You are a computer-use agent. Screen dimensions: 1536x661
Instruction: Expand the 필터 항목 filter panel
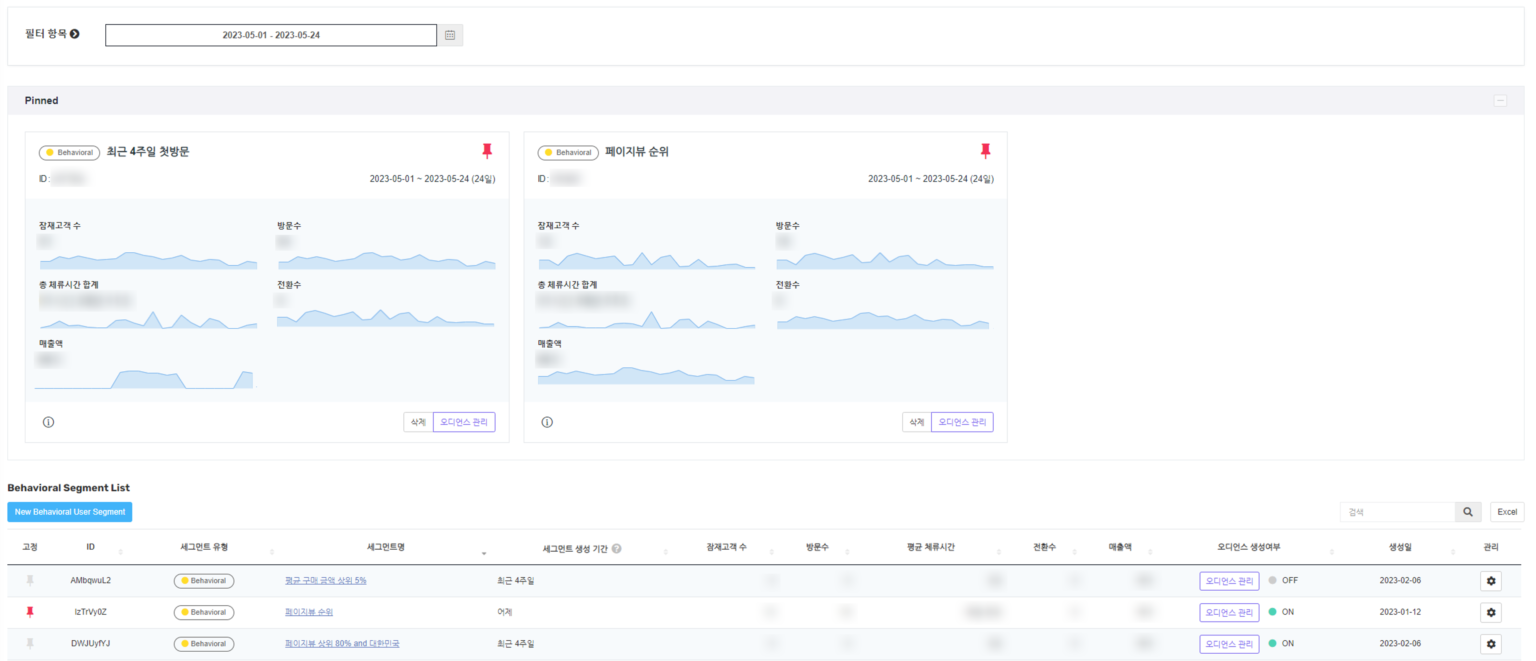point(73,33)
